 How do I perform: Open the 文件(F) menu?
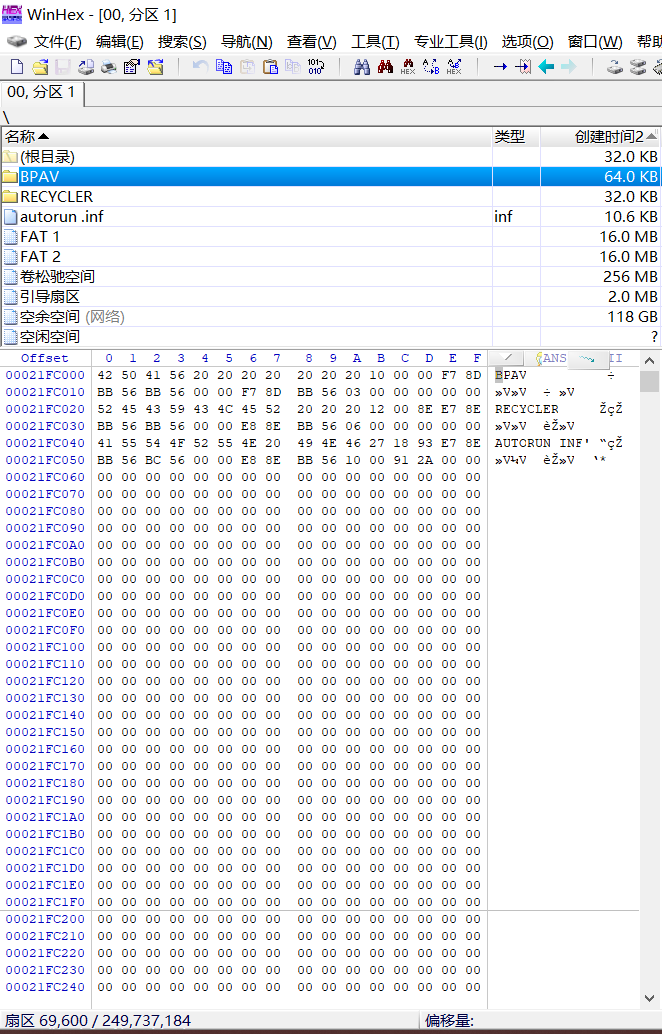click(x=57, y=42)
